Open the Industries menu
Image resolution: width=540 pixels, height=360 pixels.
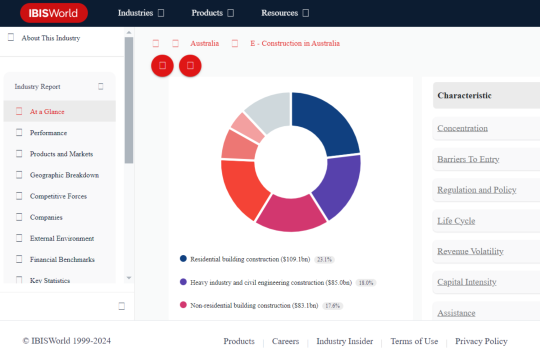tap(135, 13)
